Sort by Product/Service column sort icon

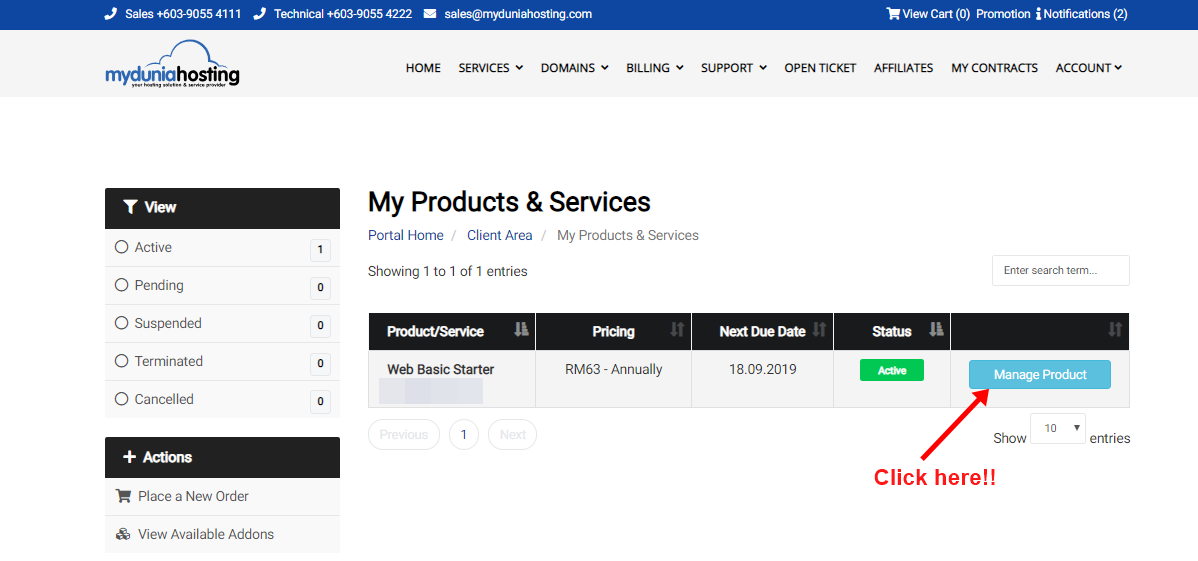[520, 330]
